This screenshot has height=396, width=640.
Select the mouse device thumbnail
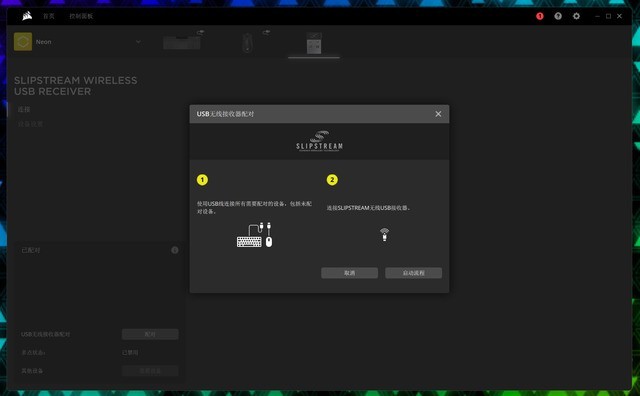click(247, 42)
